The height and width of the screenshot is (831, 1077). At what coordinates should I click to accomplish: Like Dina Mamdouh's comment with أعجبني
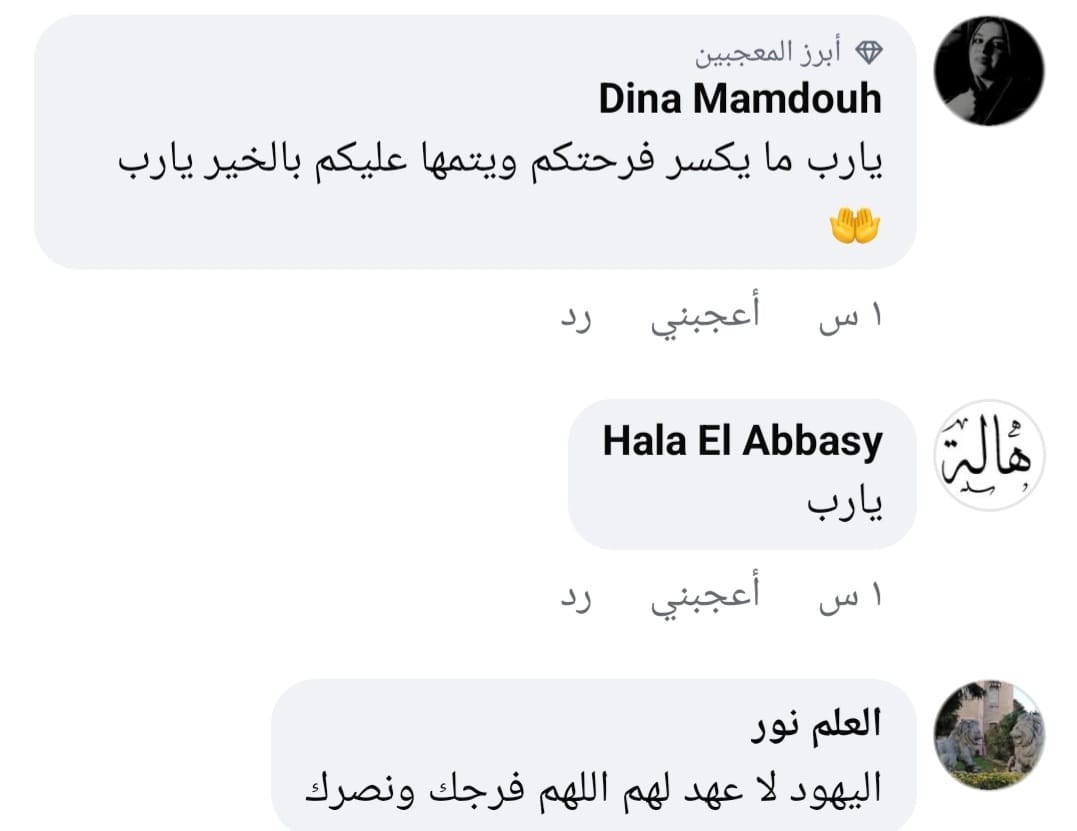pyautogui.click(x=706, y=316)
